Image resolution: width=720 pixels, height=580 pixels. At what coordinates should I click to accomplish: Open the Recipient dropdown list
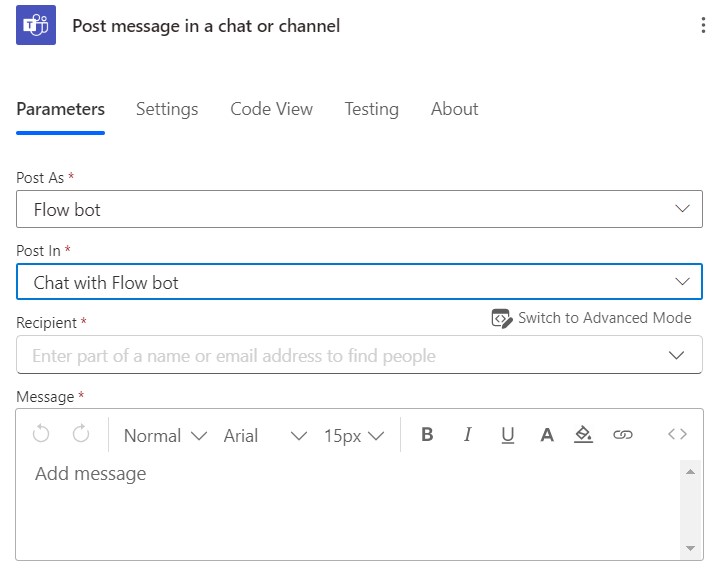[x=359, y=355]
